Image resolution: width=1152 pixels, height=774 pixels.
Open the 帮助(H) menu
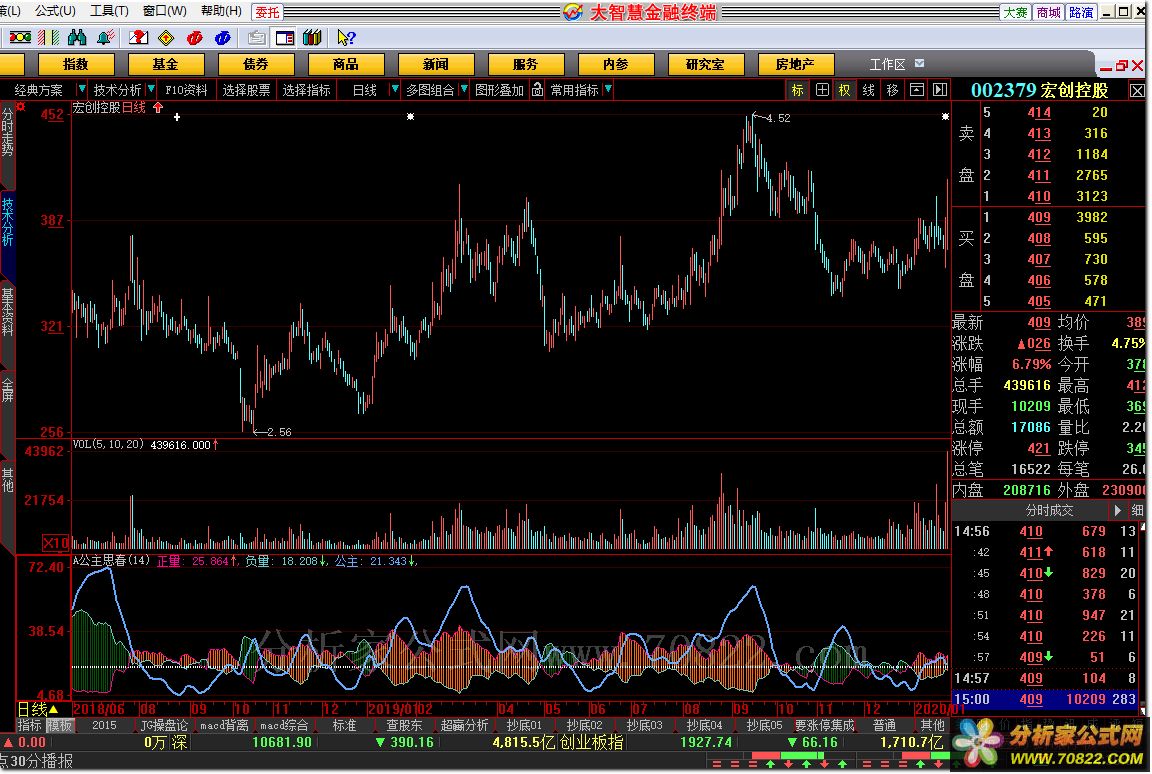[x=221, y=11]
